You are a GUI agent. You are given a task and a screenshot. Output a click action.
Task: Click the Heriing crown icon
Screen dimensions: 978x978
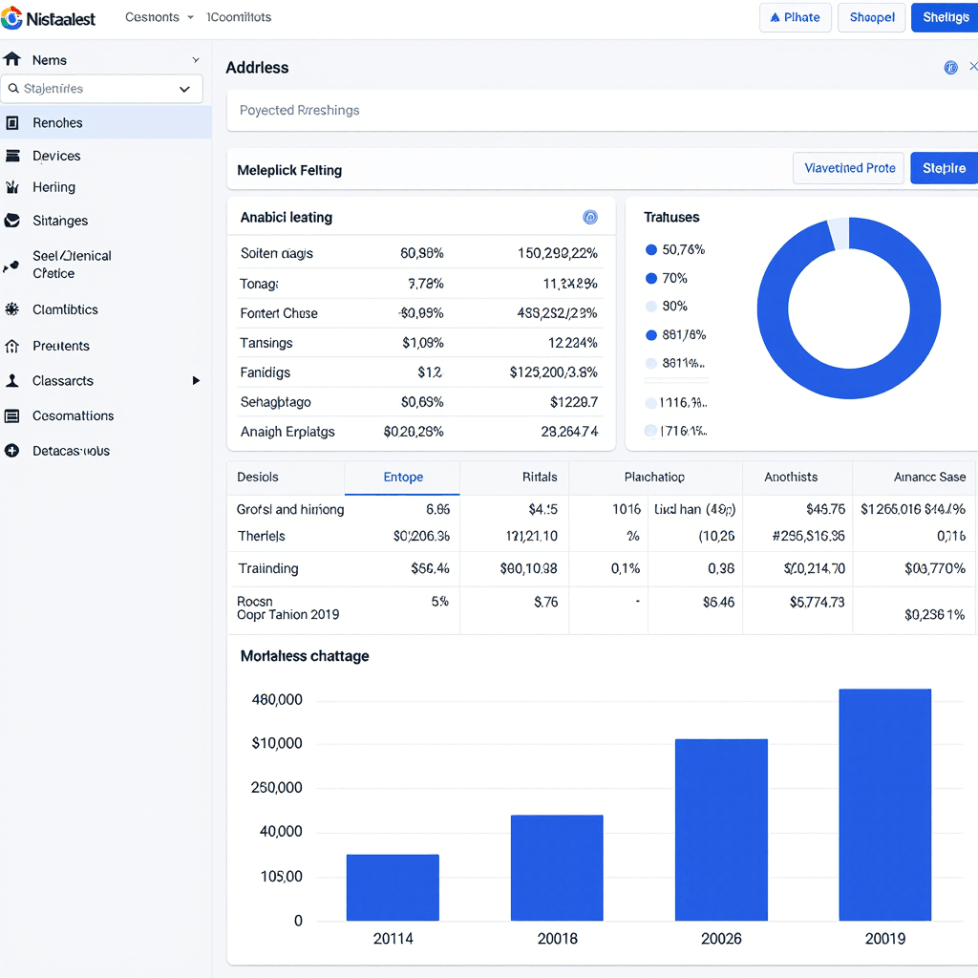pos(12,187)
